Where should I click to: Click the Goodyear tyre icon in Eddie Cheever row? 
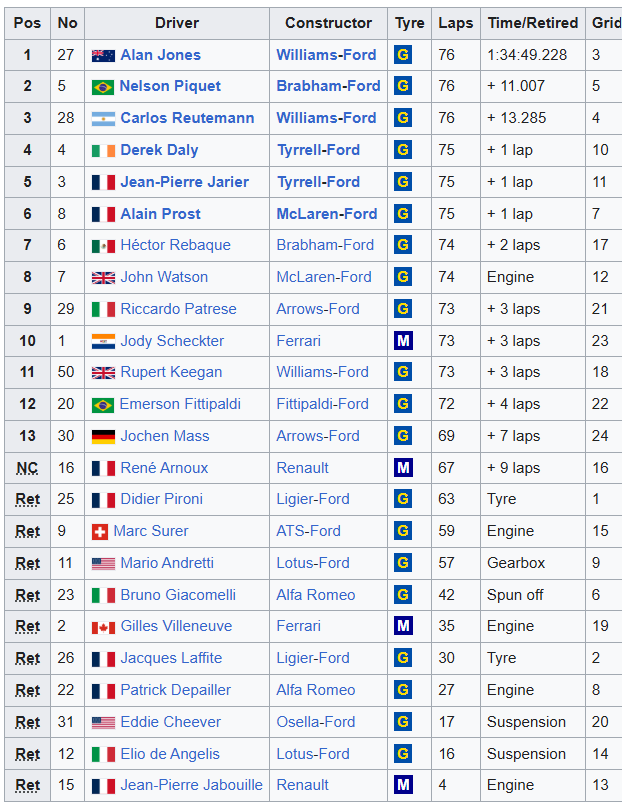point(403,722)
